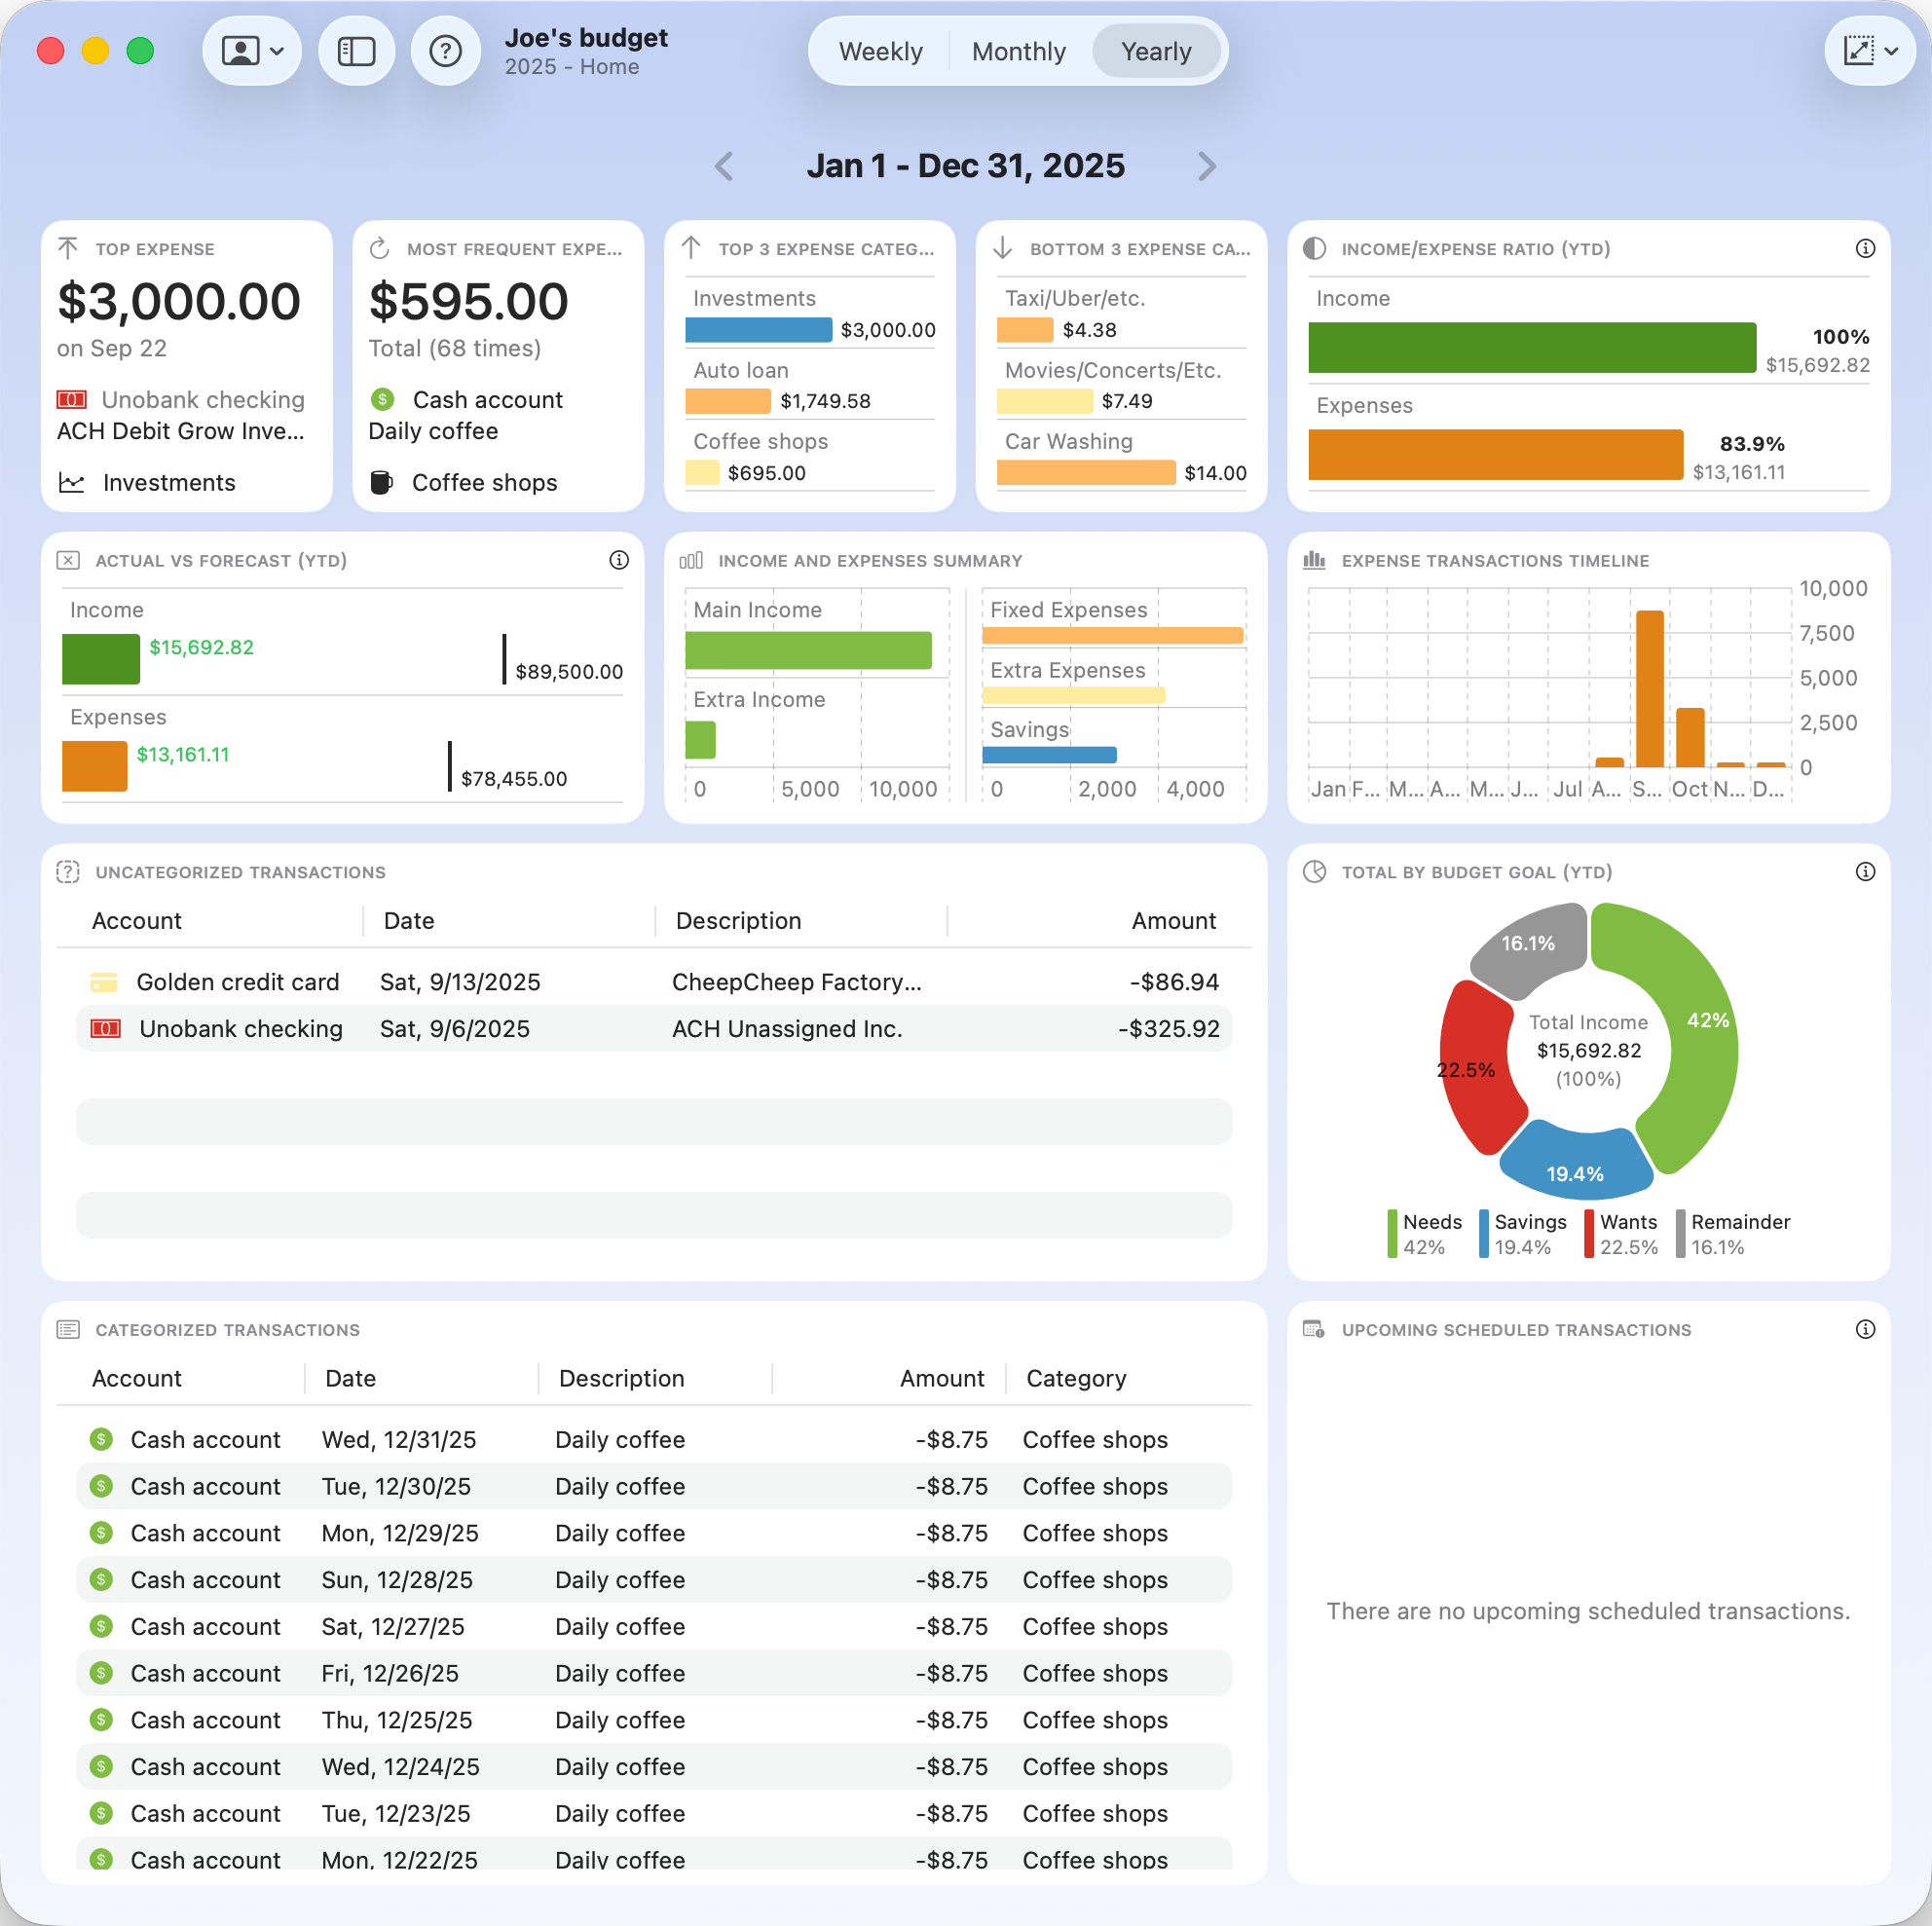Screen dimensions: 1932x1926
Task: Expand the profile account dropdown chevron
Action: pyautogui.click(x=278, y=50)
